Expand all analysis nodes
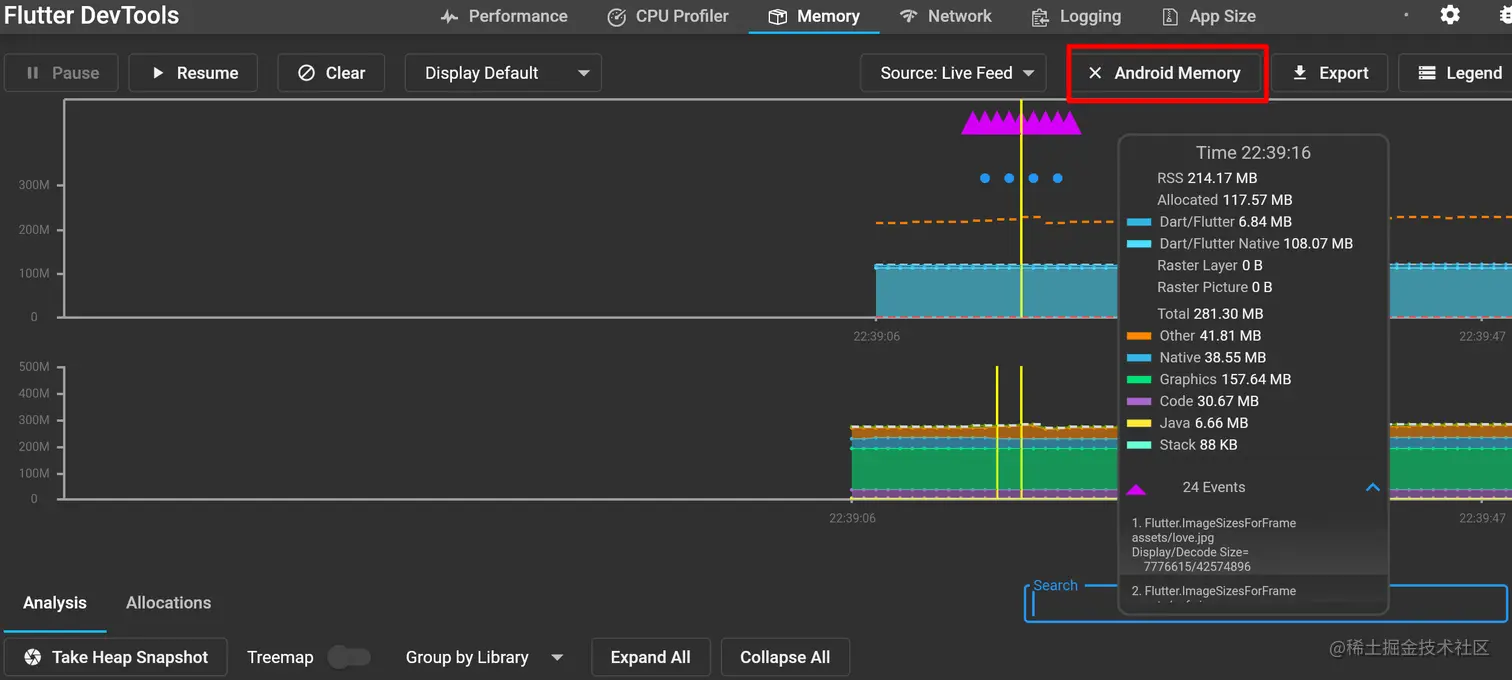The width and height of the screenshot is (1512, 680). 650,657
